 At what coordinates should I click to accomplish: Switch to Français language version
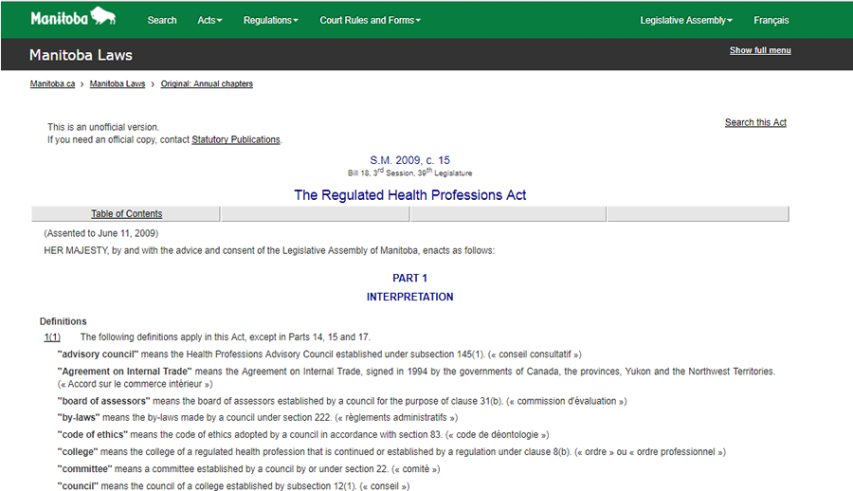771,20
